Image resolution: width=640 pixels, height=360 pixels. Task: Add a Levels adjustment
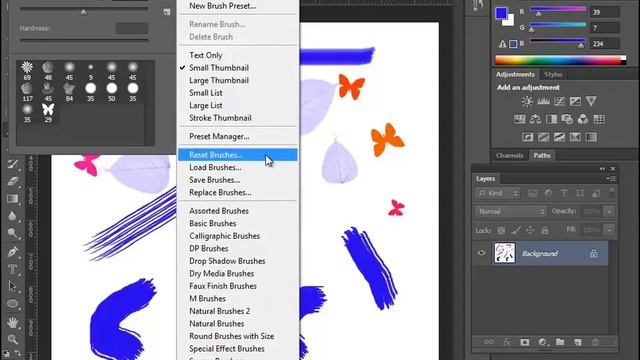(543, 101)
